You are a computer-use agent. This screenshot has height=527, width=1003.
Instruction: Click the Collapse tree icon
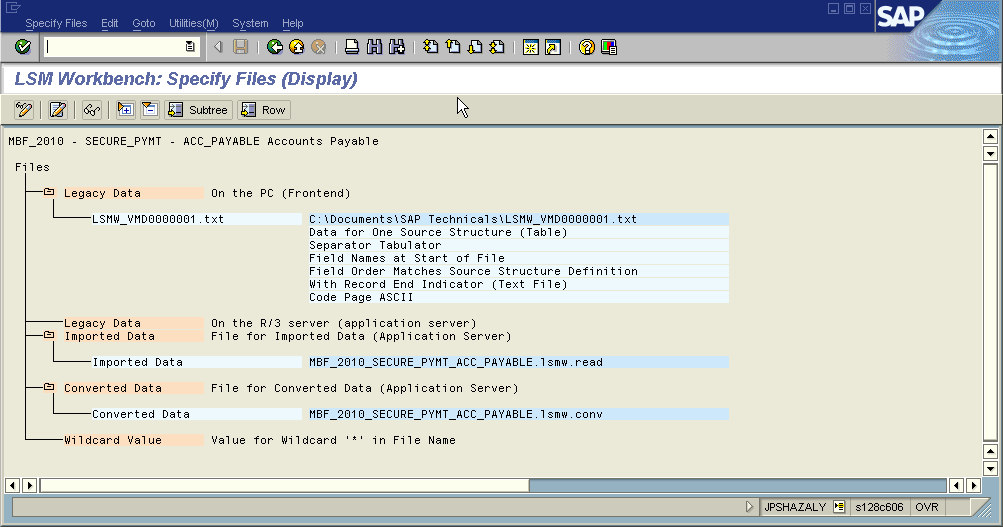(150, 110)
